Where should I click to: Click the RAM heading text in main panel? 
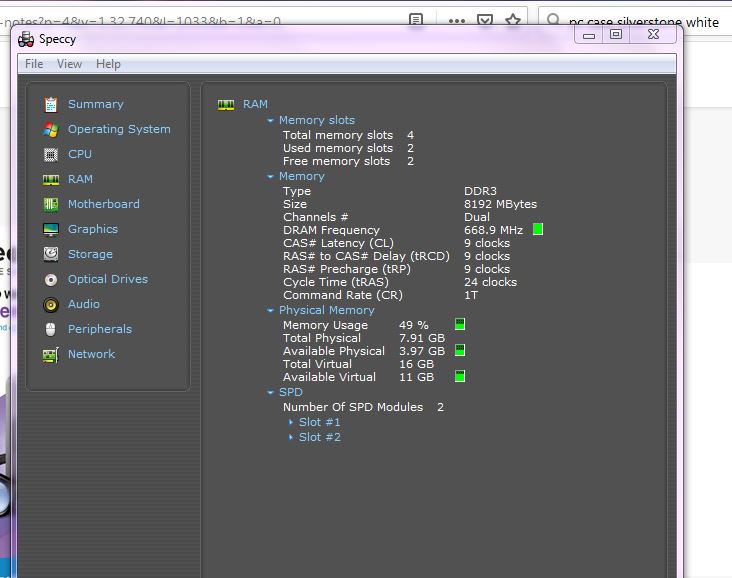tap(255, 104)
